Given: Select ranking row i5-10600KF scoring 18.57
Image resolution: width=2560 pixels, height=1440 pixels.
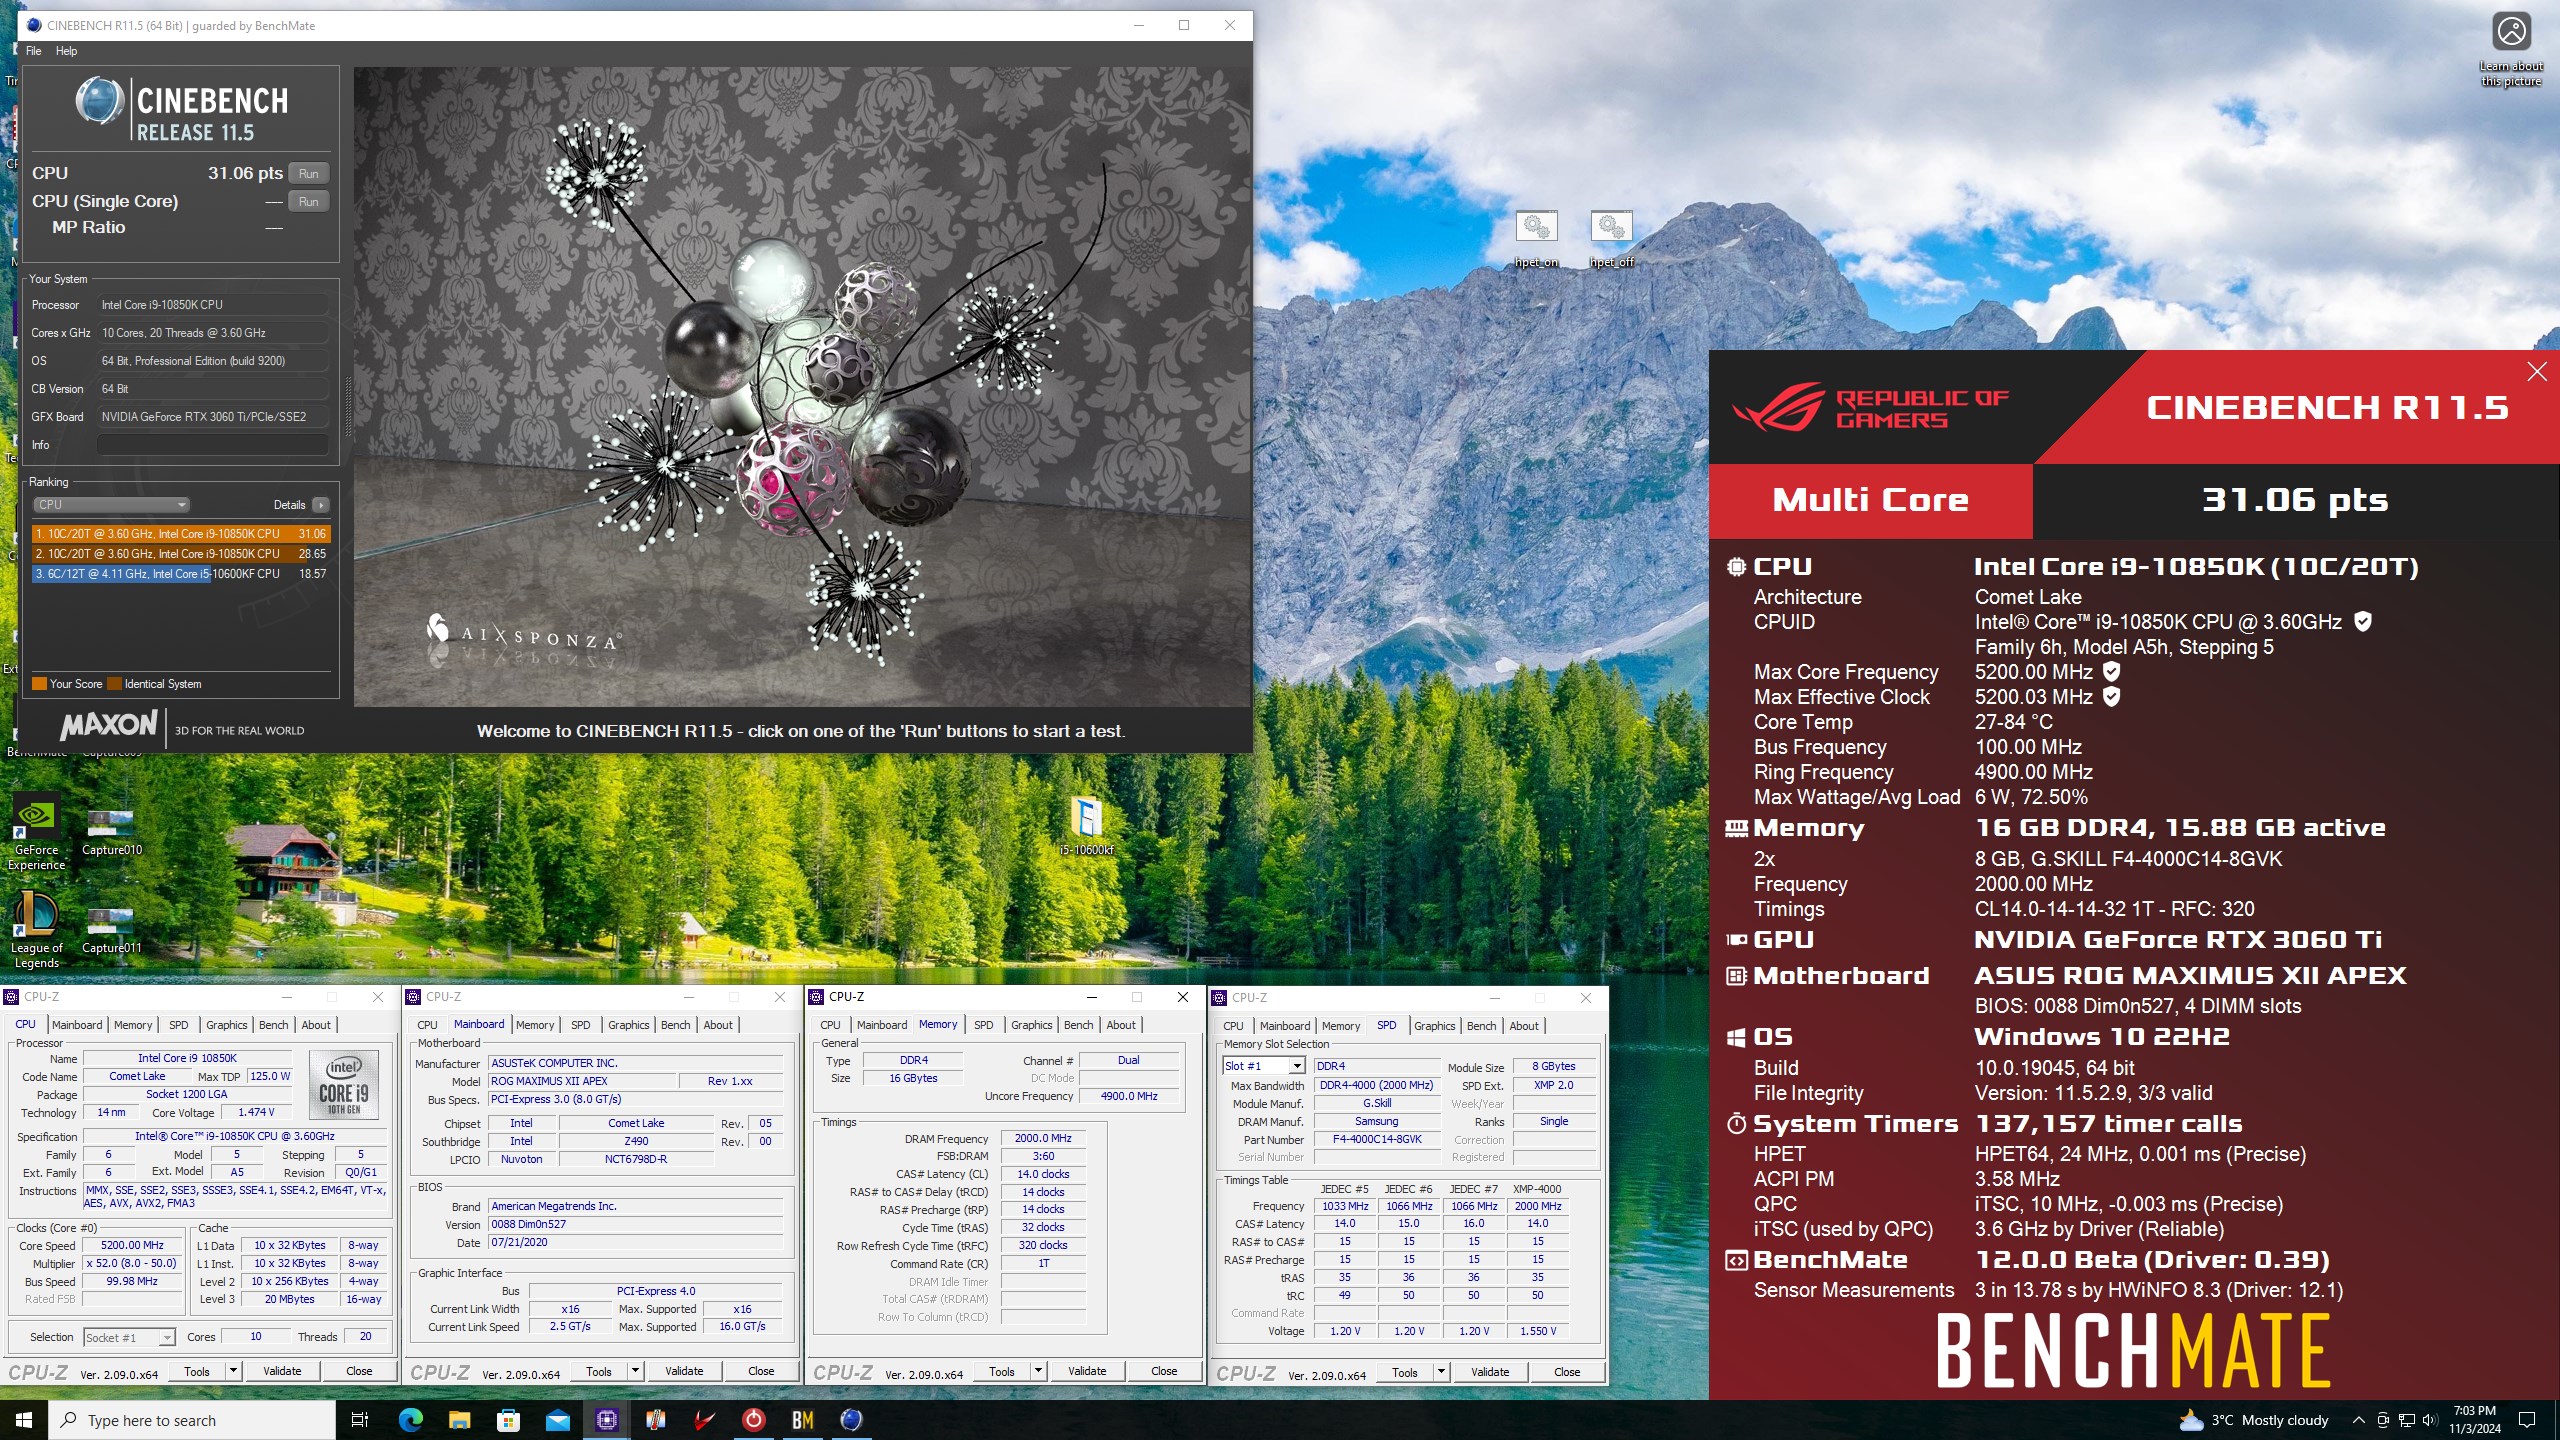Looking at the screenshot, I should [181, 574].
